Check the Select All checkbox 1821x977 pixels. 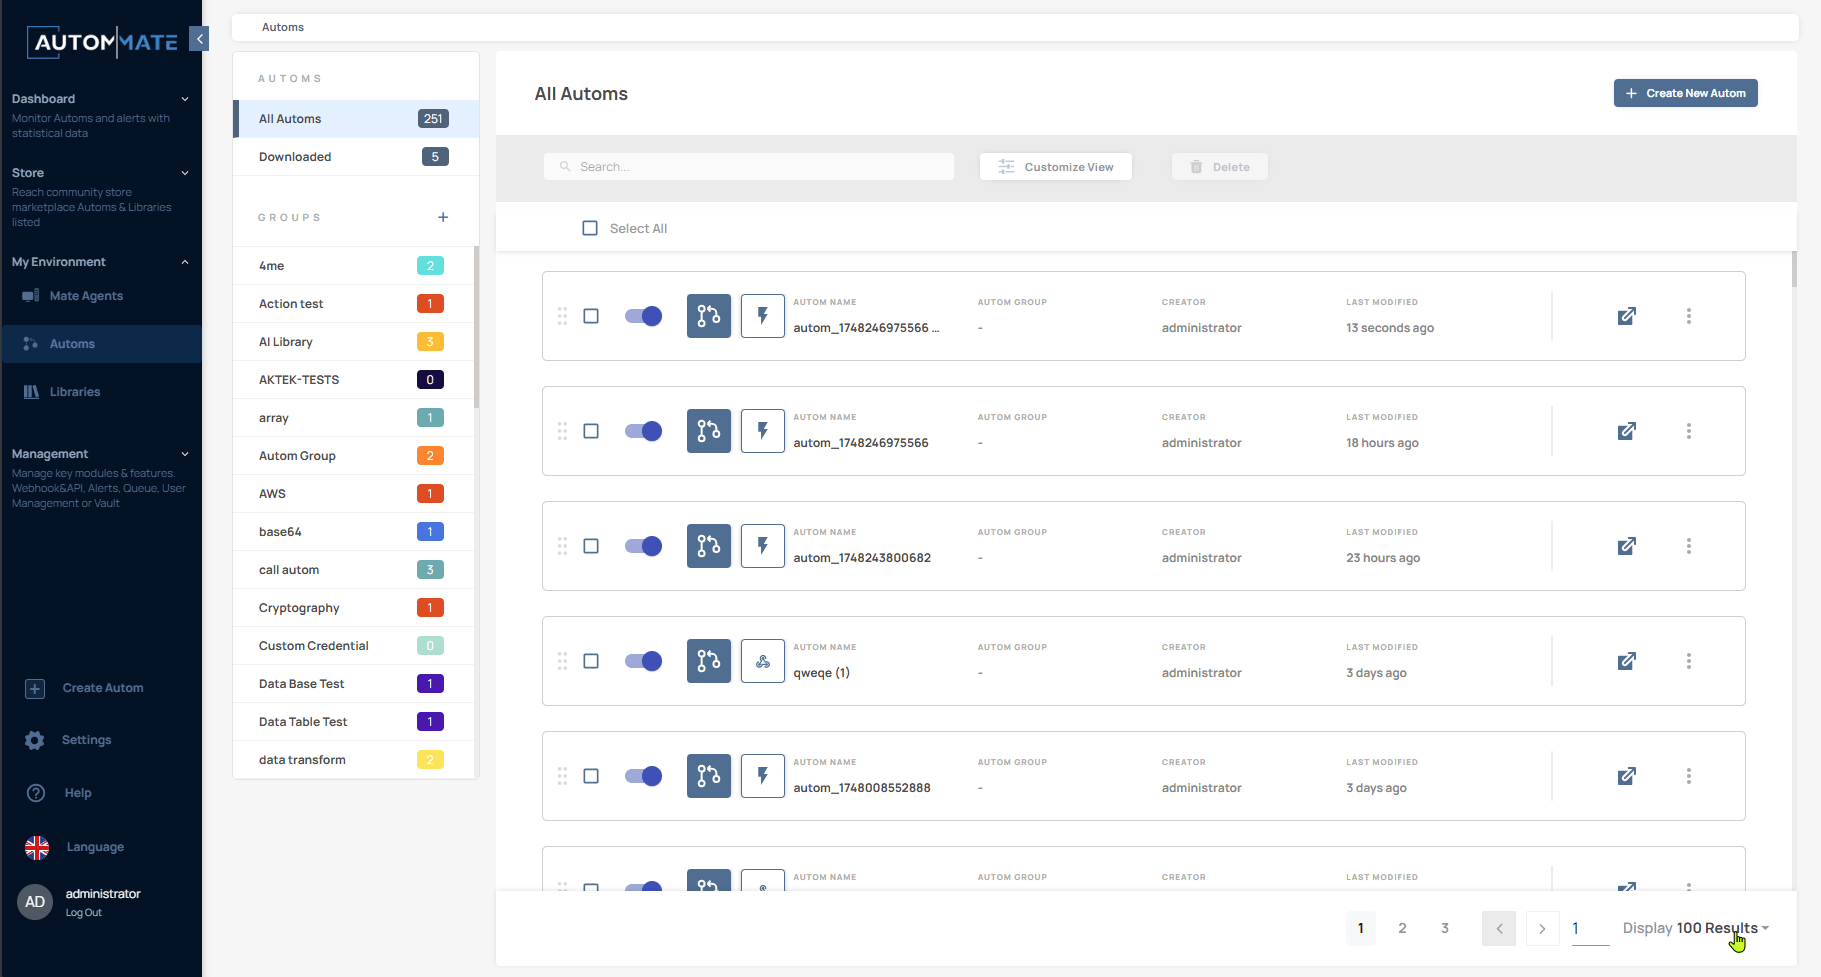tap(590, 228)
